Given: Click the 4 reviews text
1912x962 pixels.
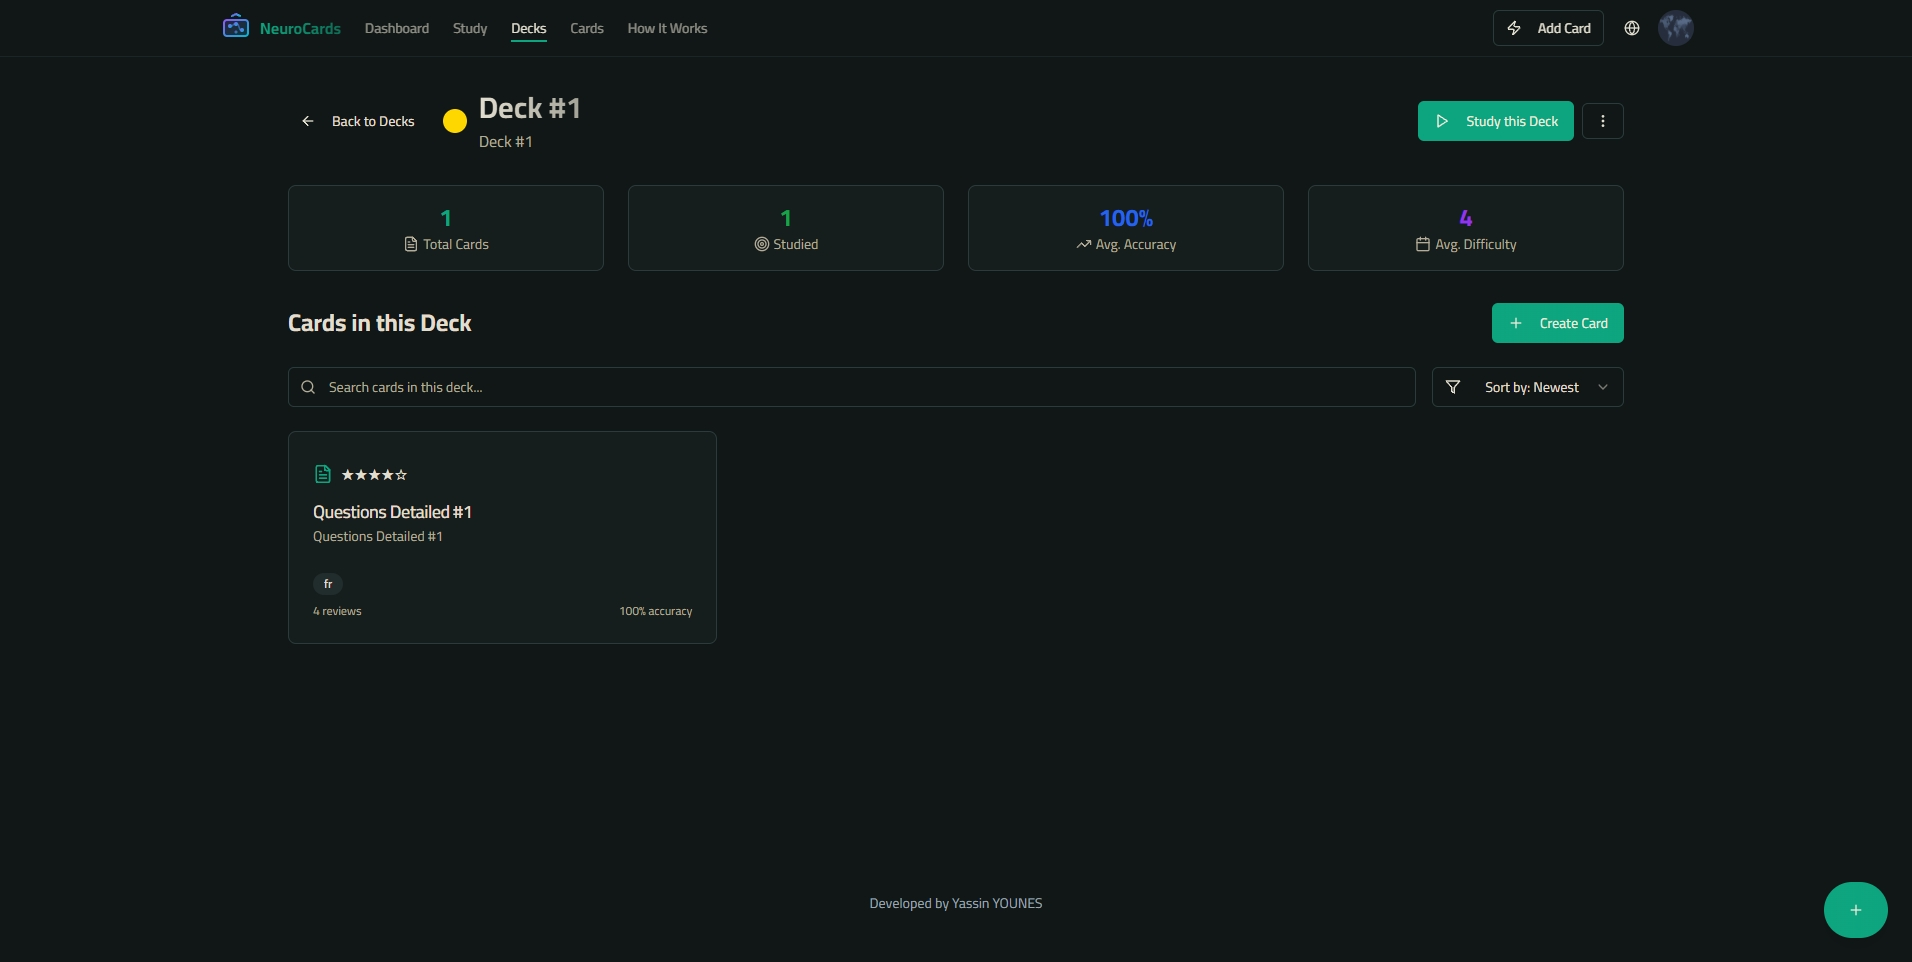Looking at the screenshot, I should 337,611.
